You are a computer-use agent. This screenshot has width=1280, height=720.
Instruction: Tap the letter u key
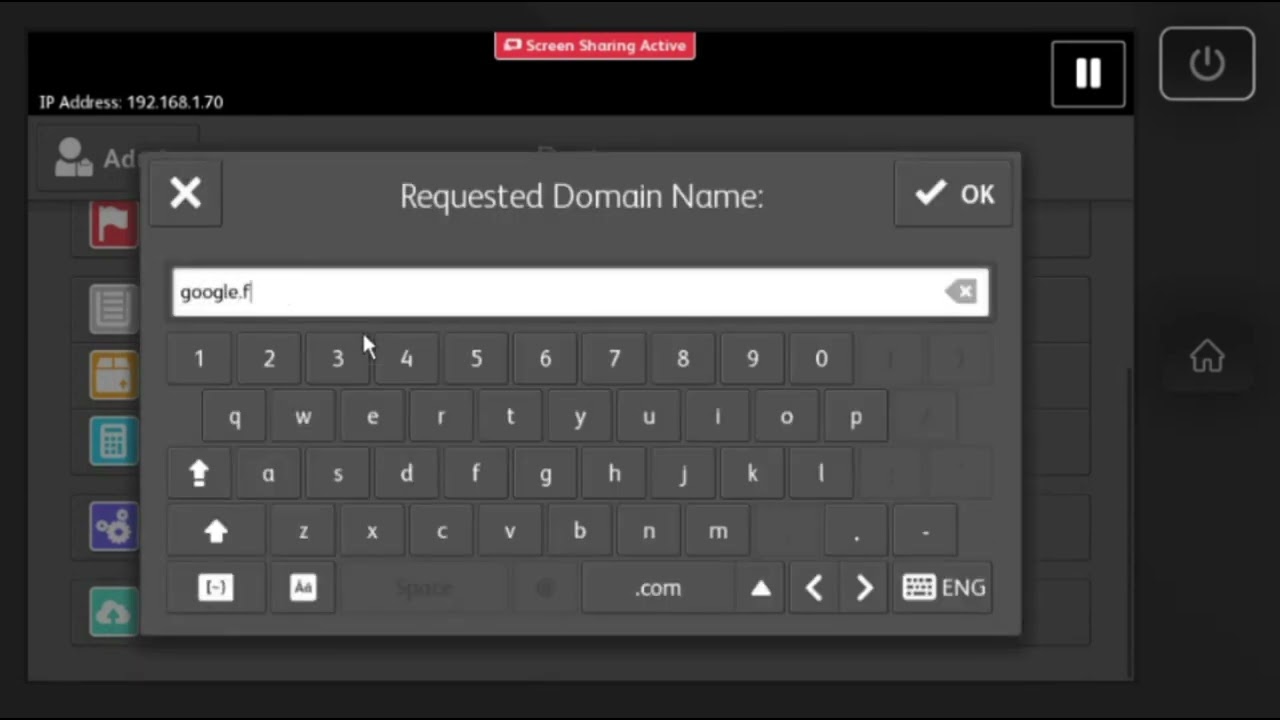648,417
